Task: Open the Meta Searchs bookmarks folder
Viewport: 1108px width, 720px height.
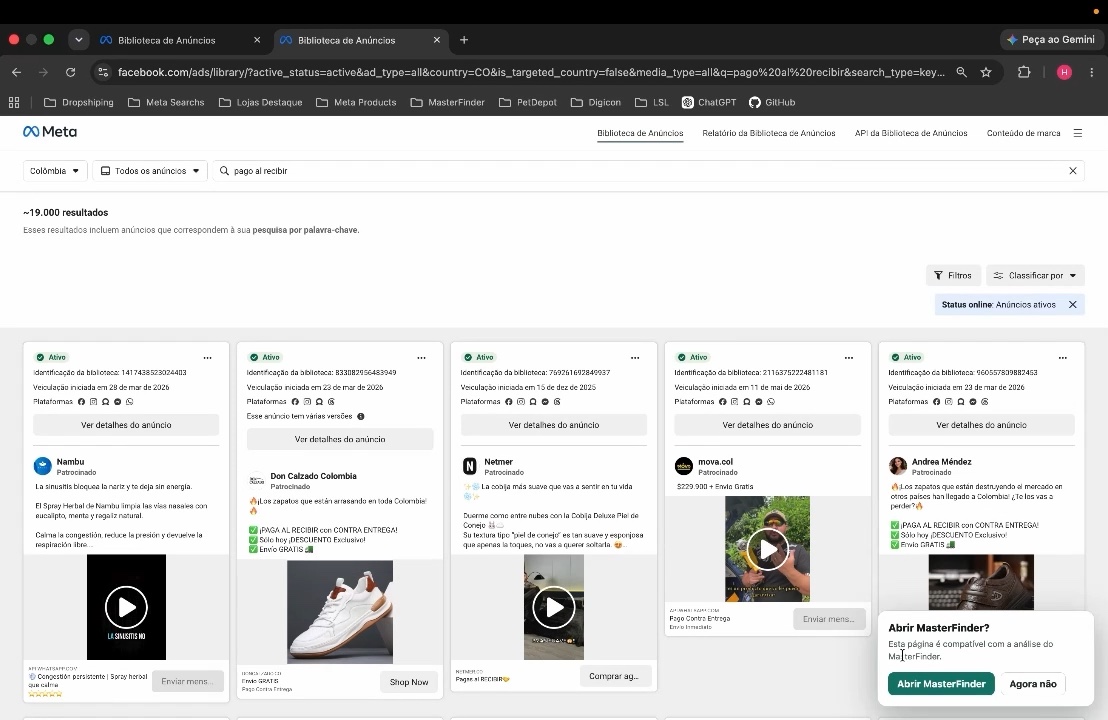Action: [166, 102]
